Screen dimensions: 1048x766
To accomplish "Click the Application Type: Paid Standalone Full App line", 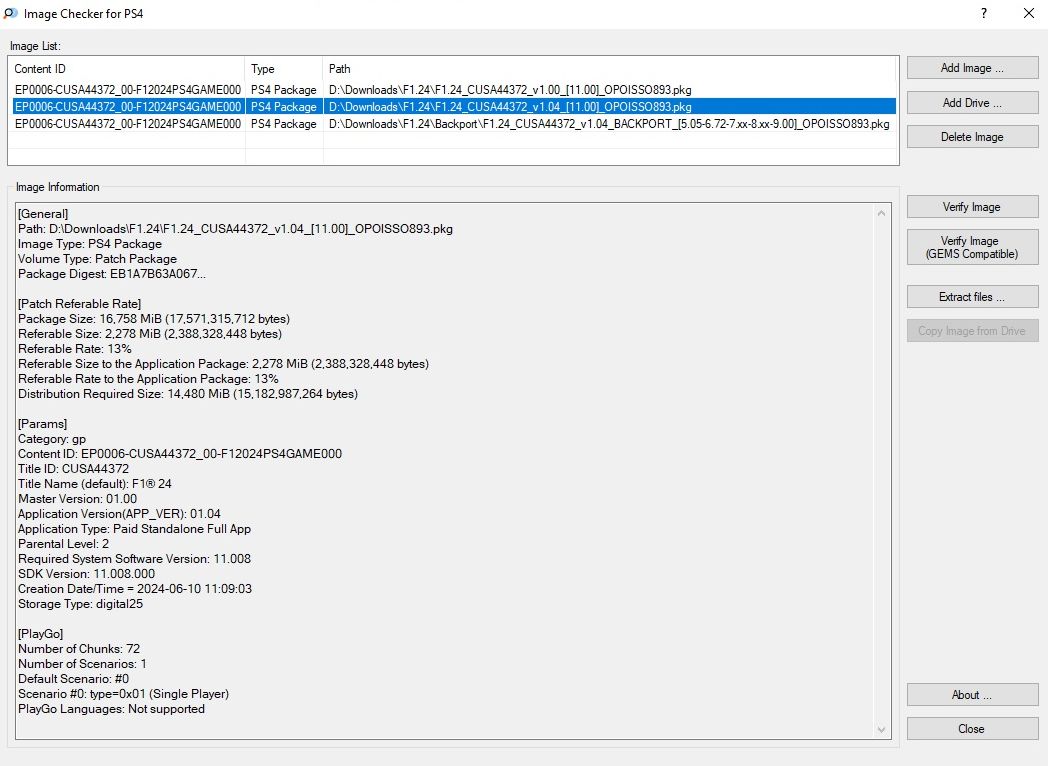I will click(134, 529).
